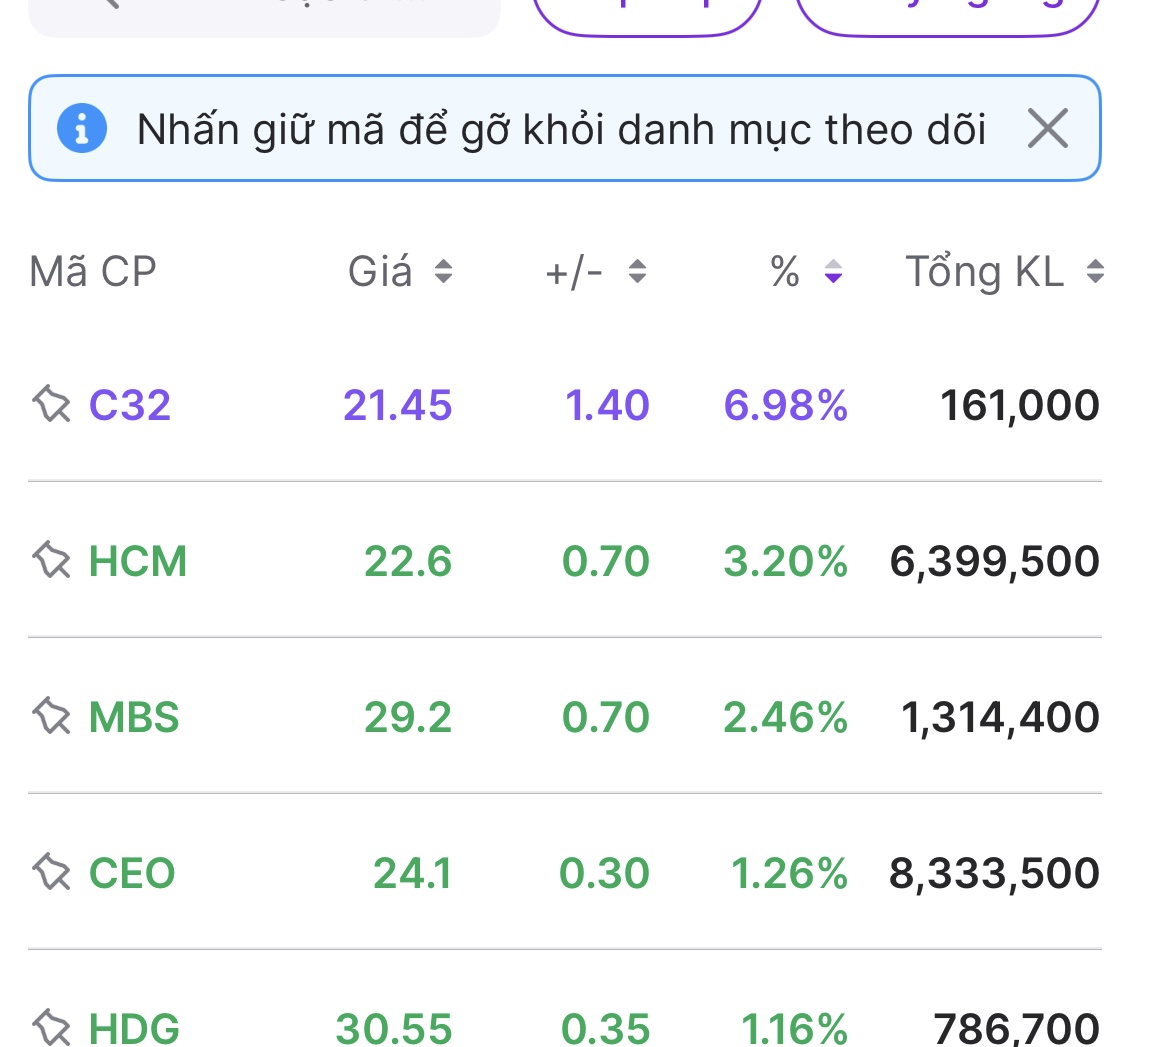Dismiss the watchlist hint banner
This screenshot has height=1047, width=1150.
point(1048,129)
